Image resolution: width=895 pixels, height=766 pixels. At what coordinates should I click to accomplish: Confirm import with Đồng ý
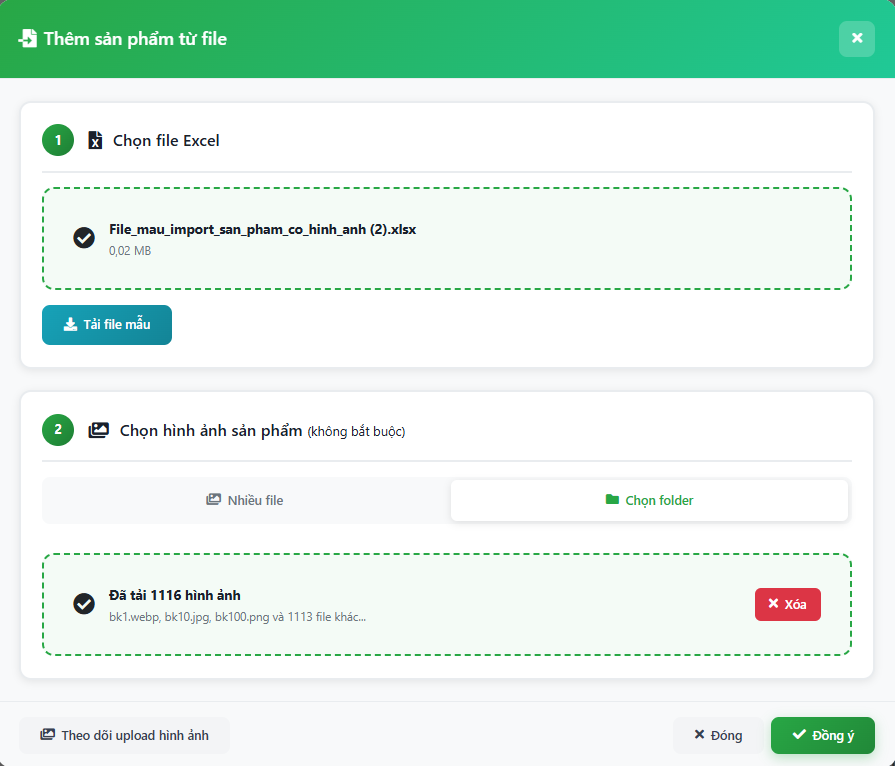coord(822,735)
